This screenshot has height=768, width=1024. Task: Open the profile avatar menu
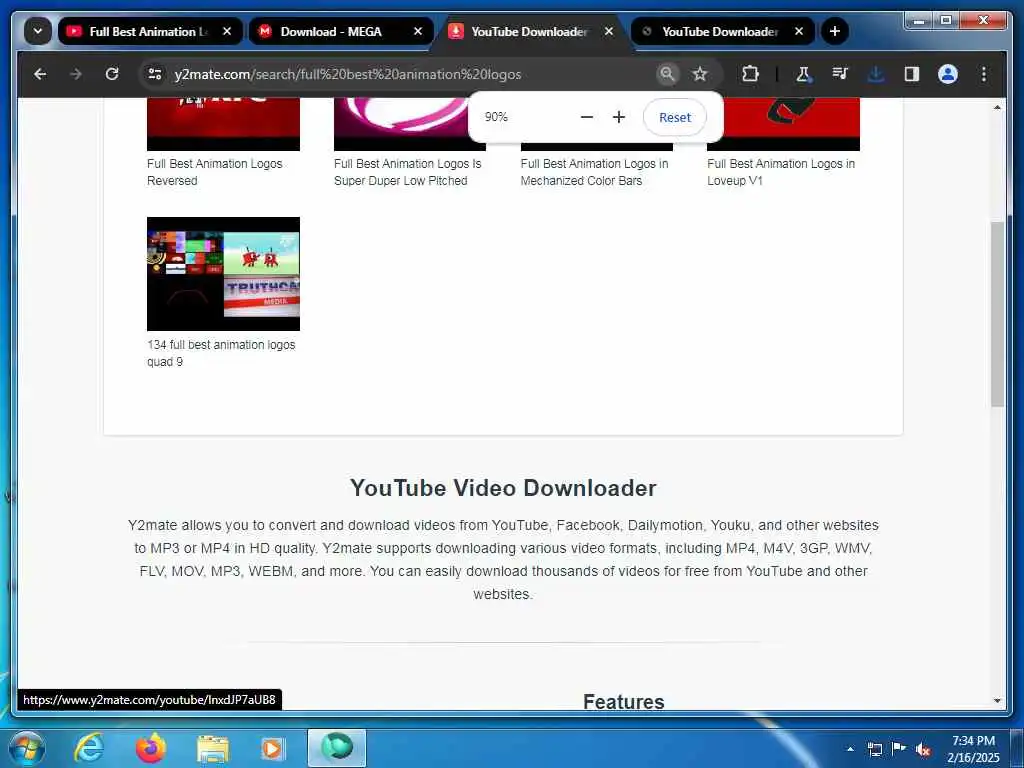948,74
